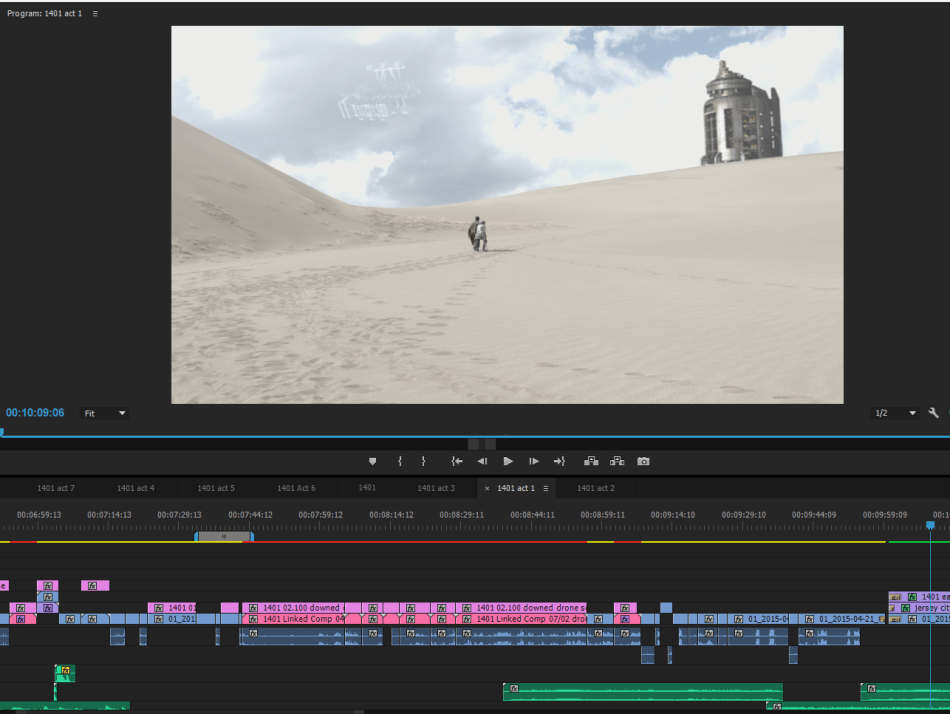The height and width of the screenshot is (714, 950).
Task: Step back one frame
Action: pos(481,461)
